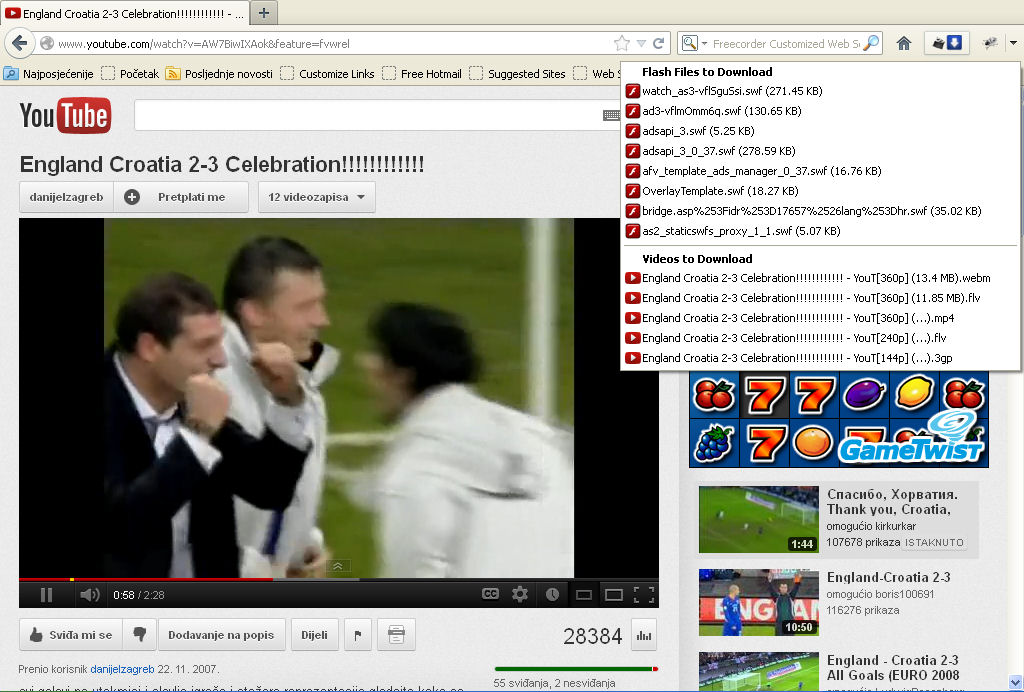Viewport: 1024px width, 692px height.
Task: Click Dodavanje na popis button
Action: tap(221, 635)
